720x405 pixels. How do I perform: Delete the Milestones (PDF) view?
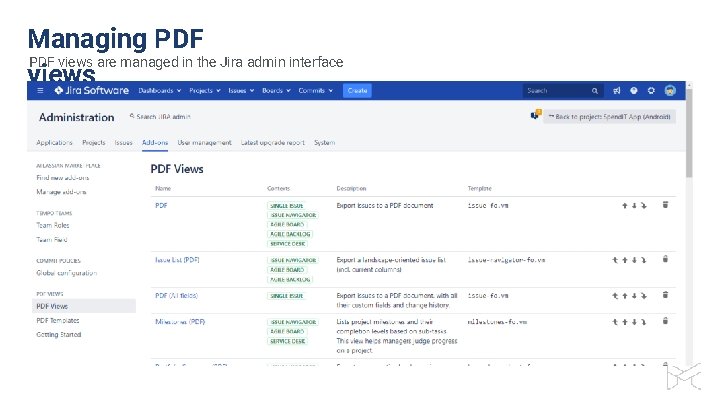[665, 321]
